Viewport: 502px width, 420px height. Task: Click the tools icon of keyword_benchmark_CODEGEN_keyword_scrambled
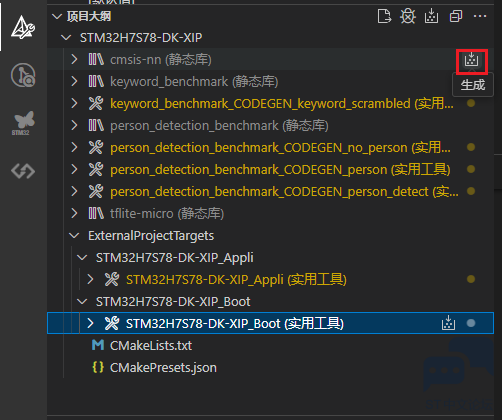(x=96, y=103)
